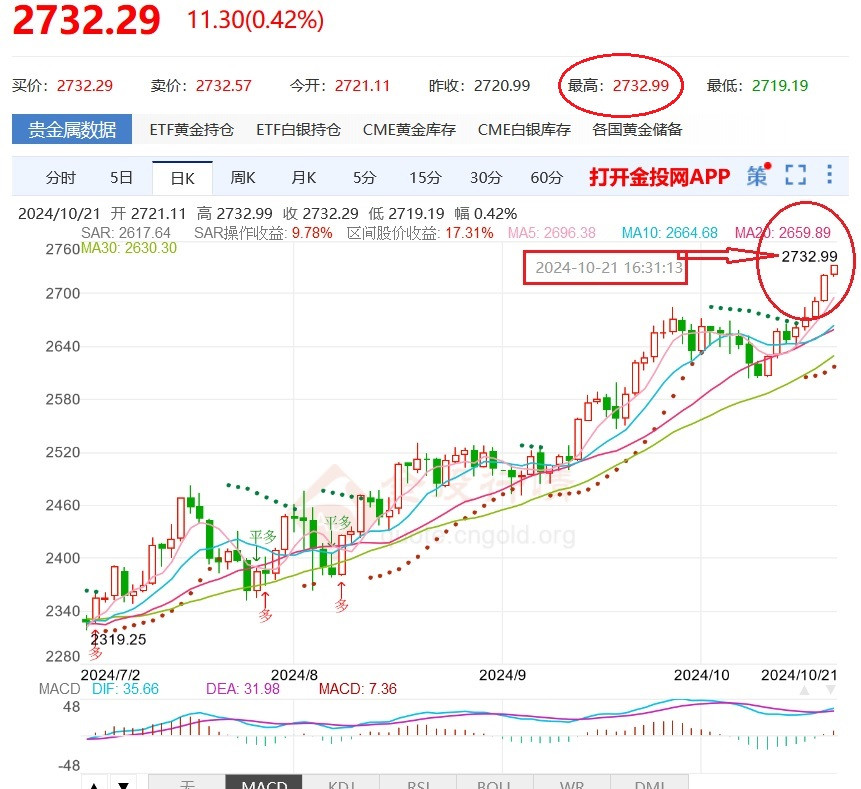Switch to 5分 interval chart
Image resolution: width=861 pixels, height=789 pixels.
pyautogui.click(x=364, y=178)
